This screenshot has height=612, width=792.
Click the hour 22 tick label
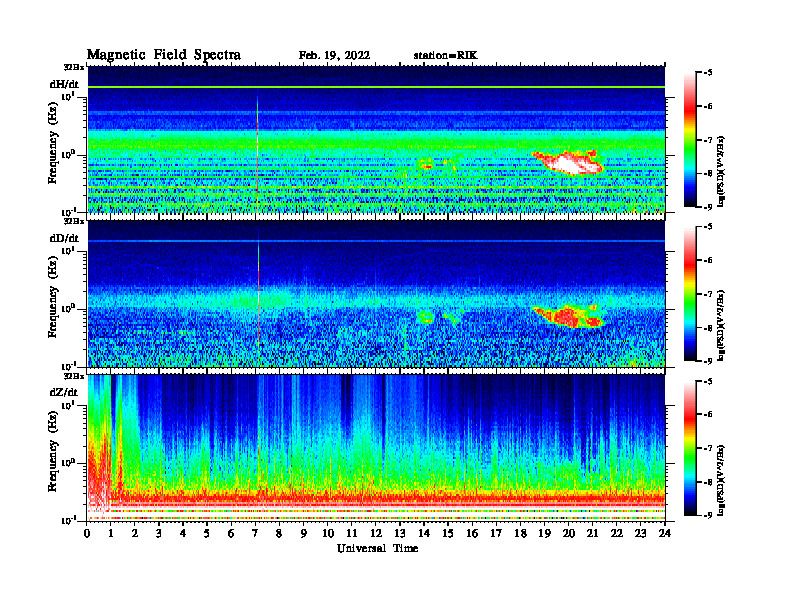(x=616, y=534)
